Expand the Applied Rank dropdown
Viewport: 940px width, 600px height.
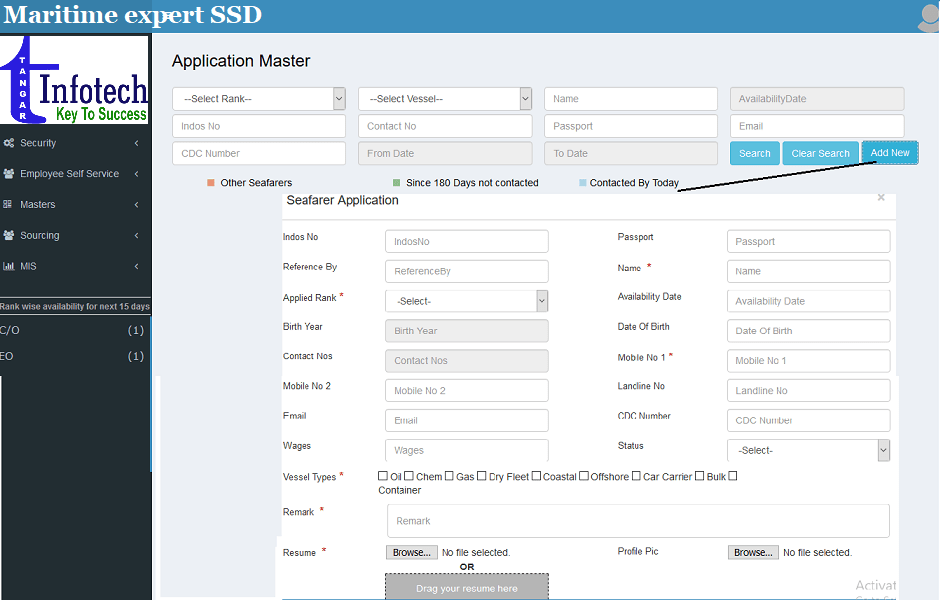click(466, 301)
